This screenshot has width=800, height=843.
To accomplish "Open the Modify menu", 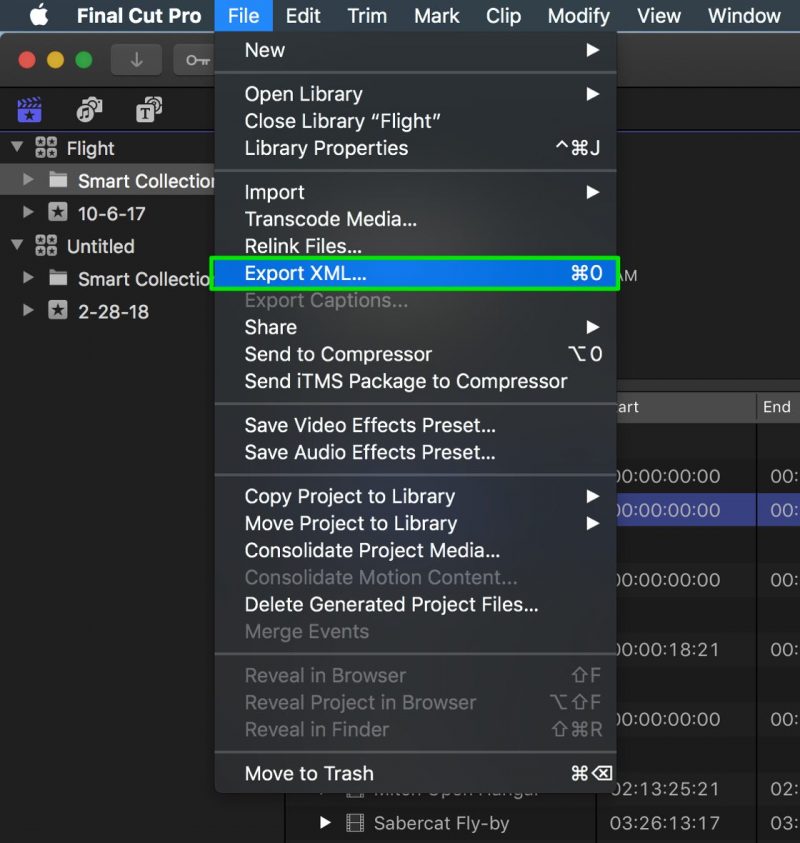I will [578, 16].
